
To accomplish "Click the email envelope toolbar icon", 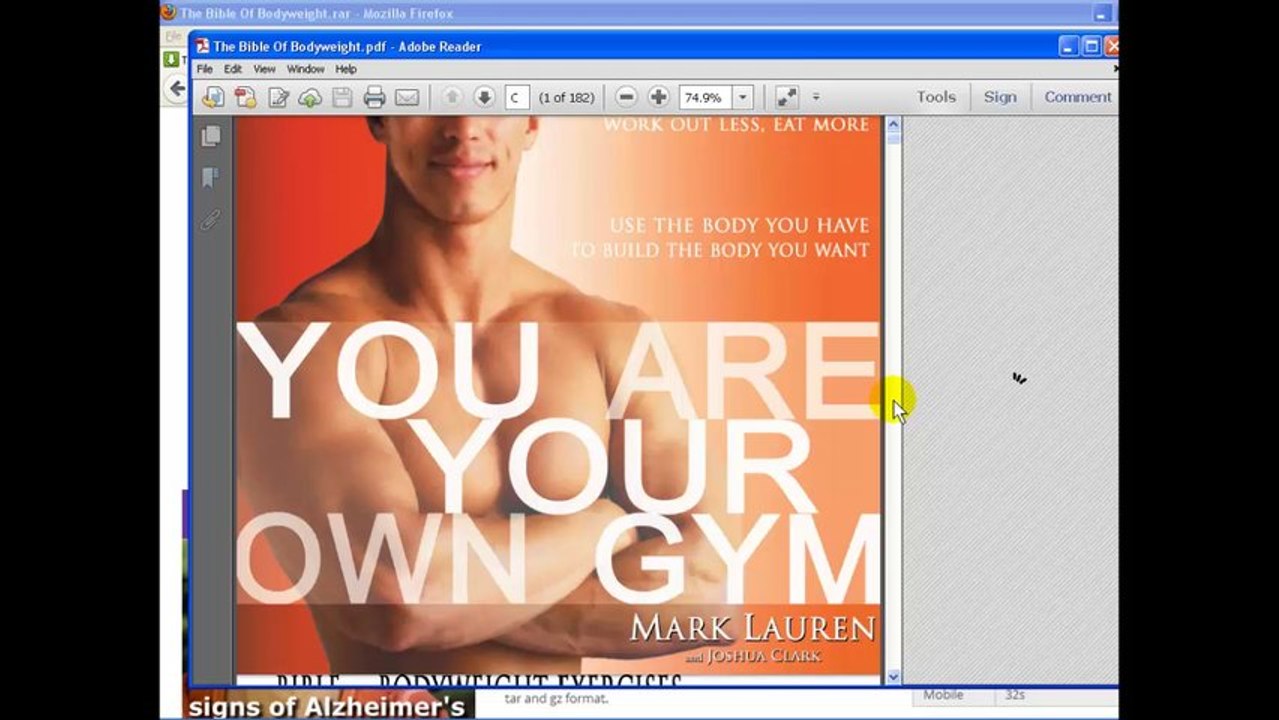I will (x=407, y=97).
